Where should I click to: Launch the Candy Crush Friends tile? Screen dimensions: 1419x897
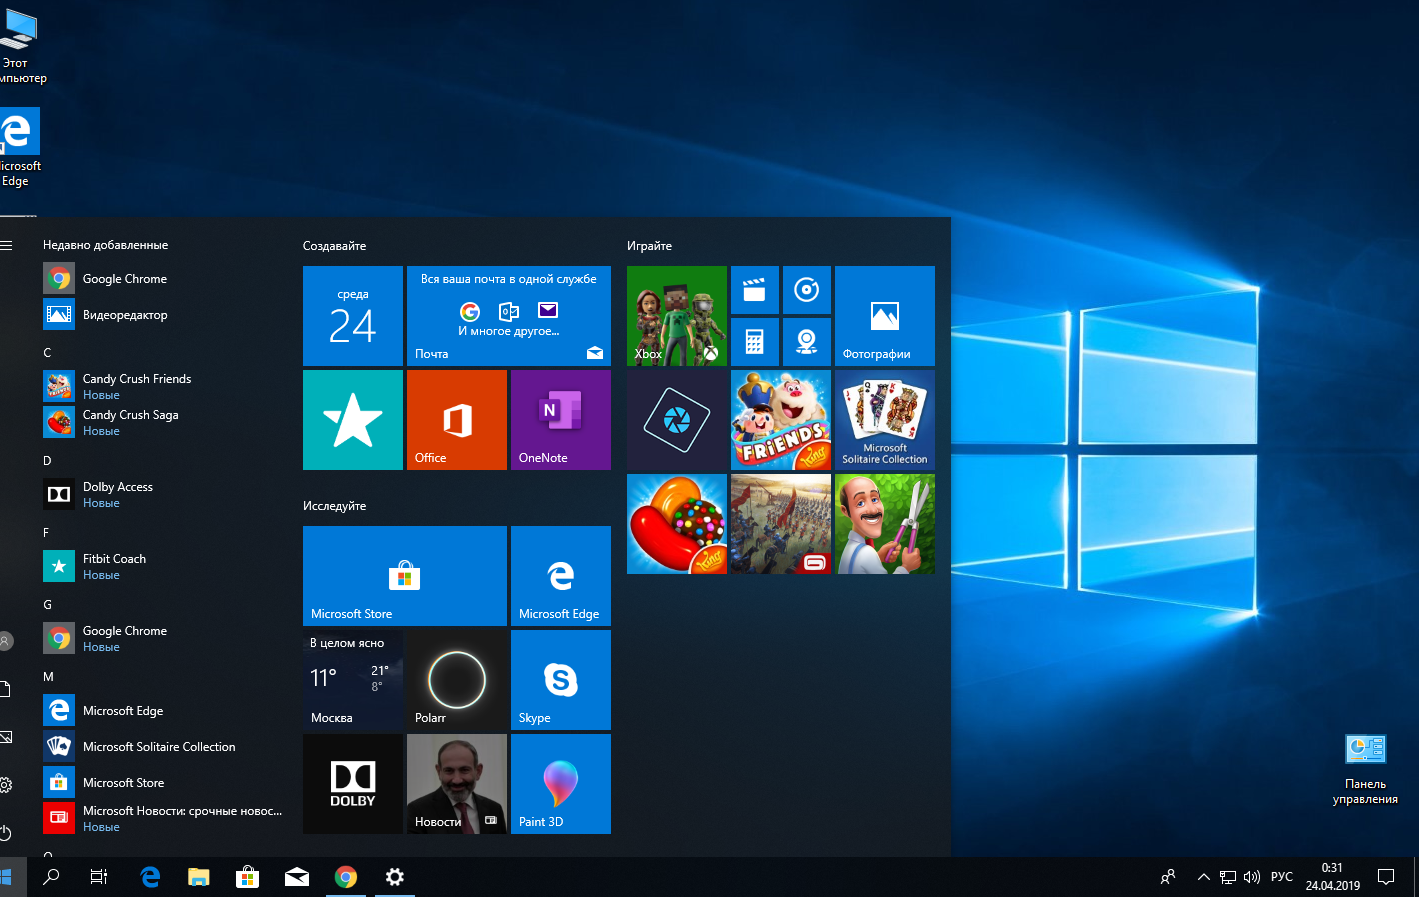coord(781,420)
